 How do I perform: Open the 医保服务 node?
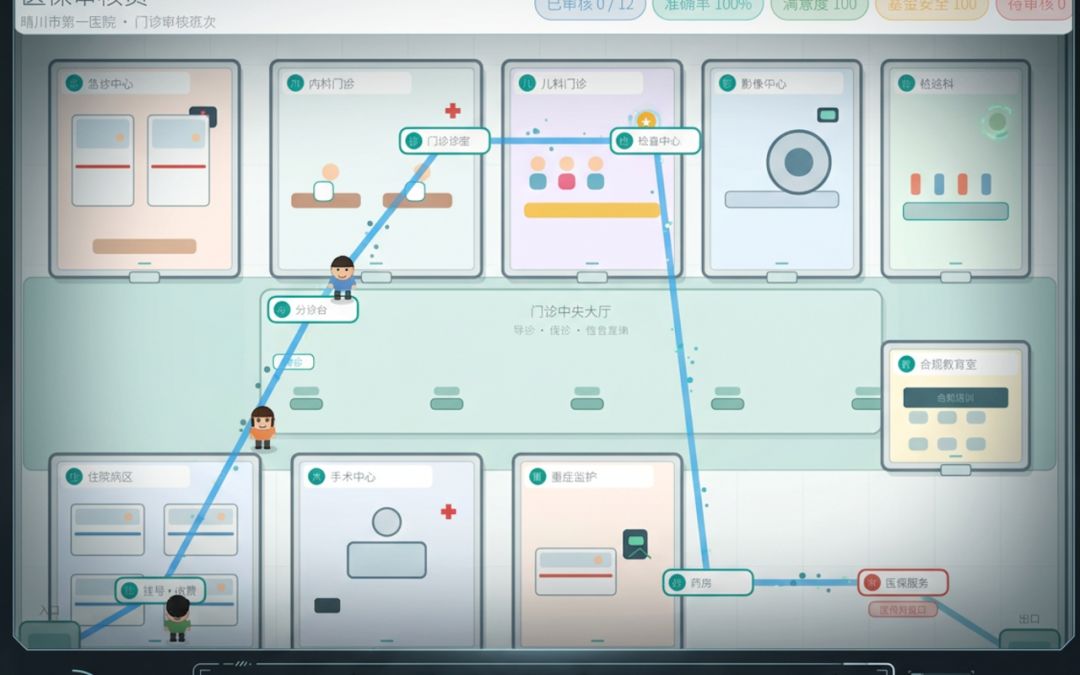point(903,583)
